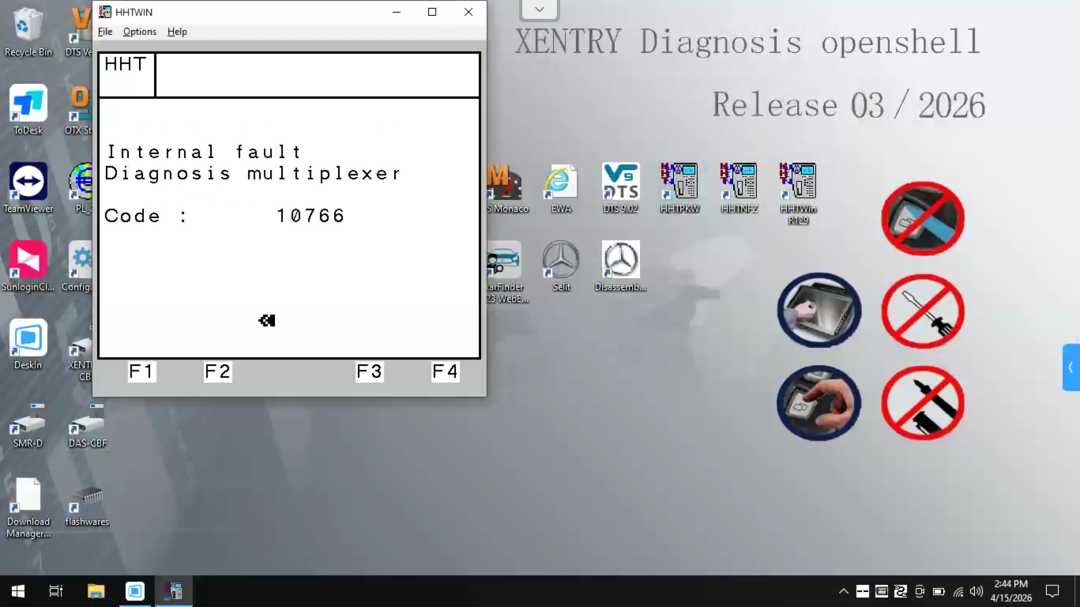Open the Download Manager desktop icon
This screenshot has height=607, width=1080.
[28, 508]
